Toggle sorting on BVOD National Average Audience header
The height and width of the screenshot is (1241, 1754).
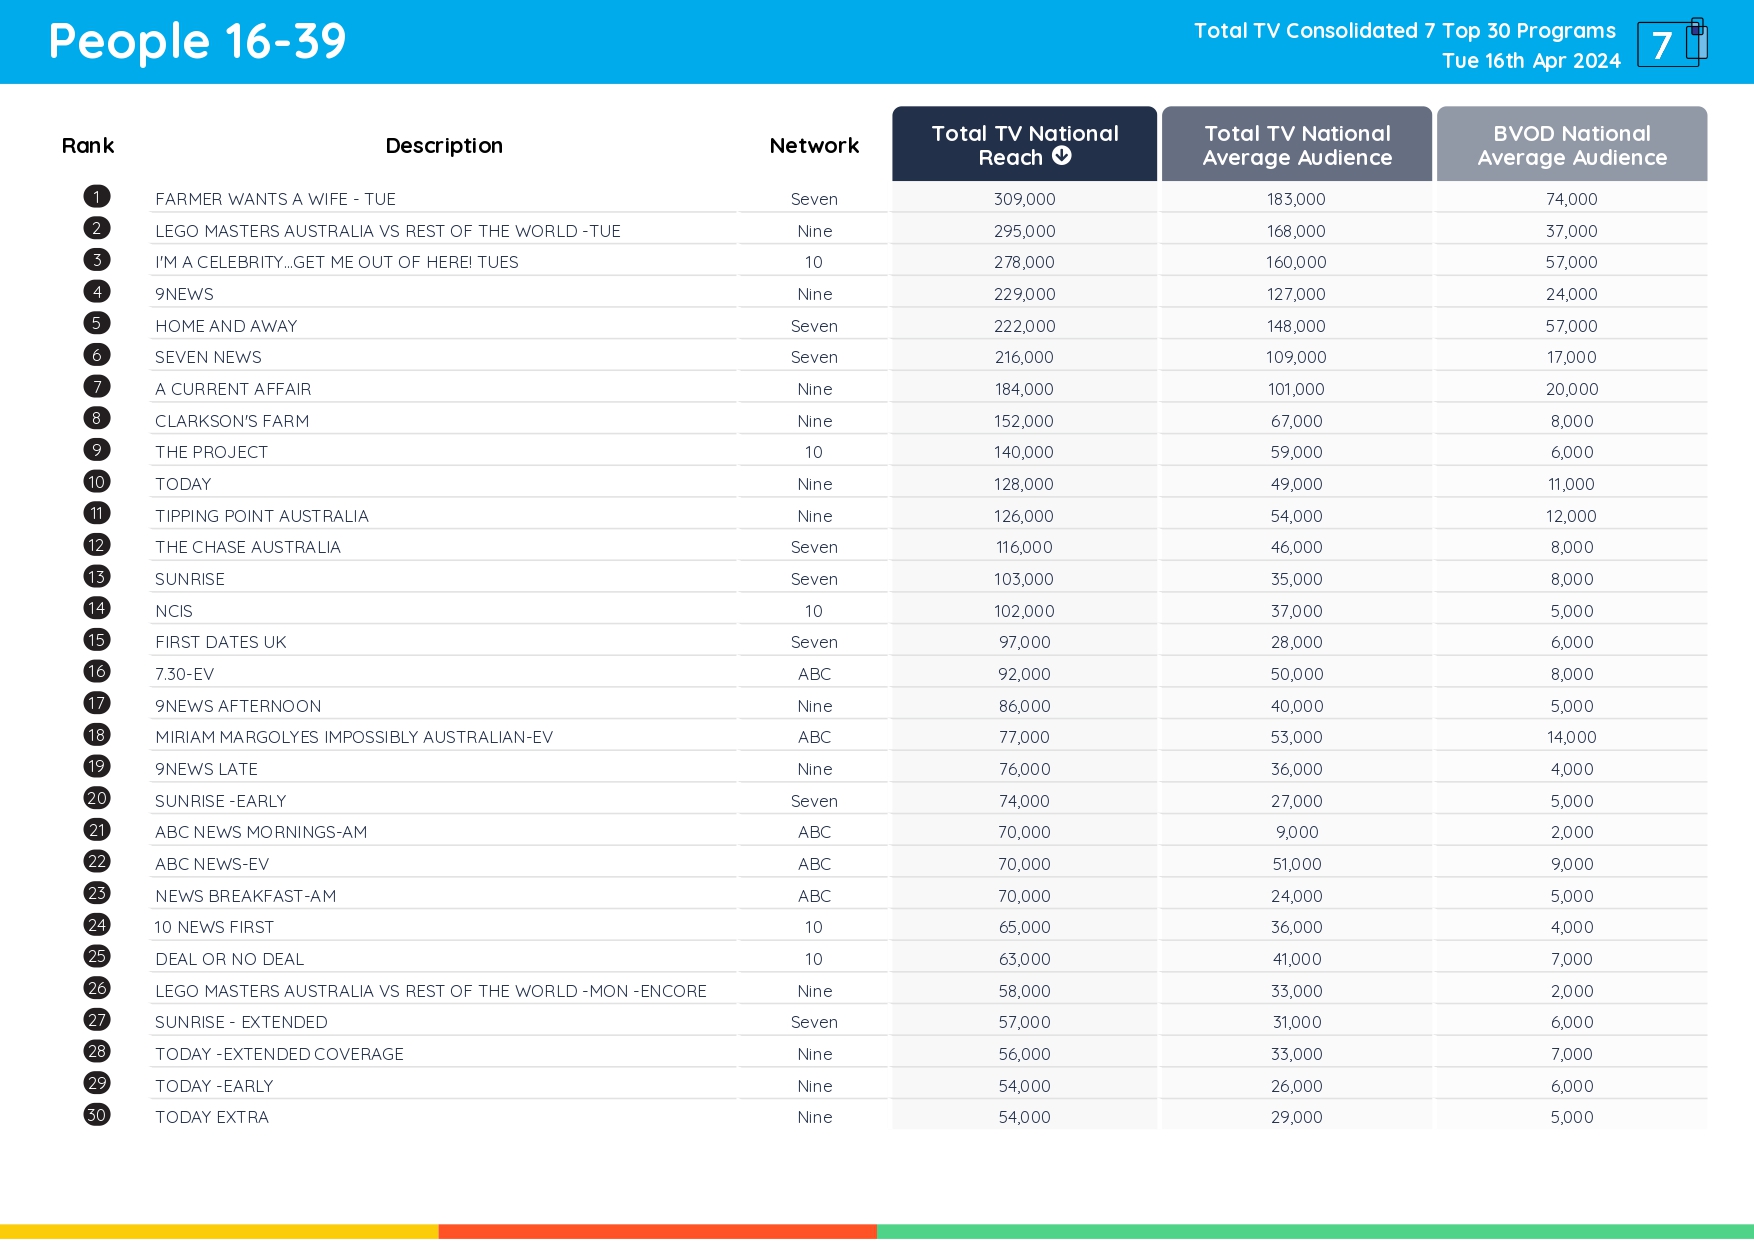click(1570, 144)
